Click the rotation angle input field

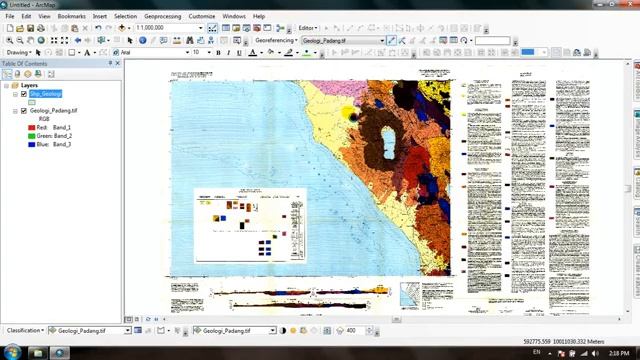[492, 41]
